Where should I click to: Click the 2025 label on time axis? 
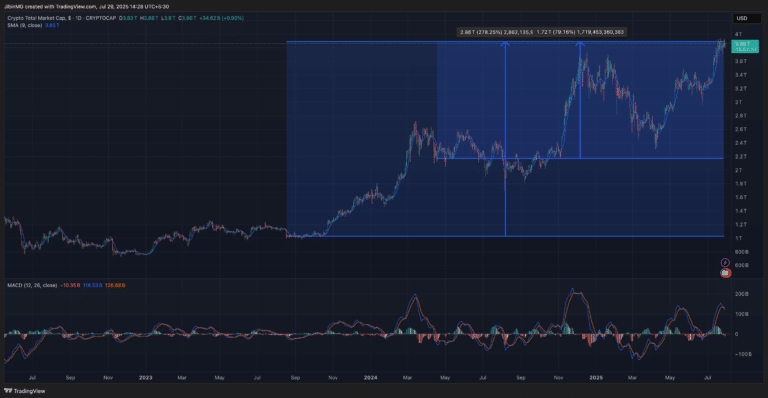(x=596, y=377)
